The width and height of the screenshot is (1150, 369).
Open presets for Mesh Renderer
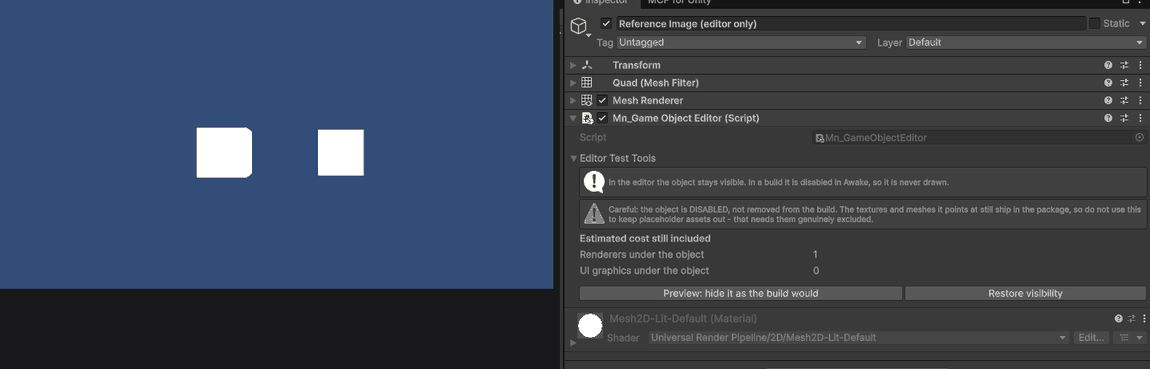point(1124,101)
